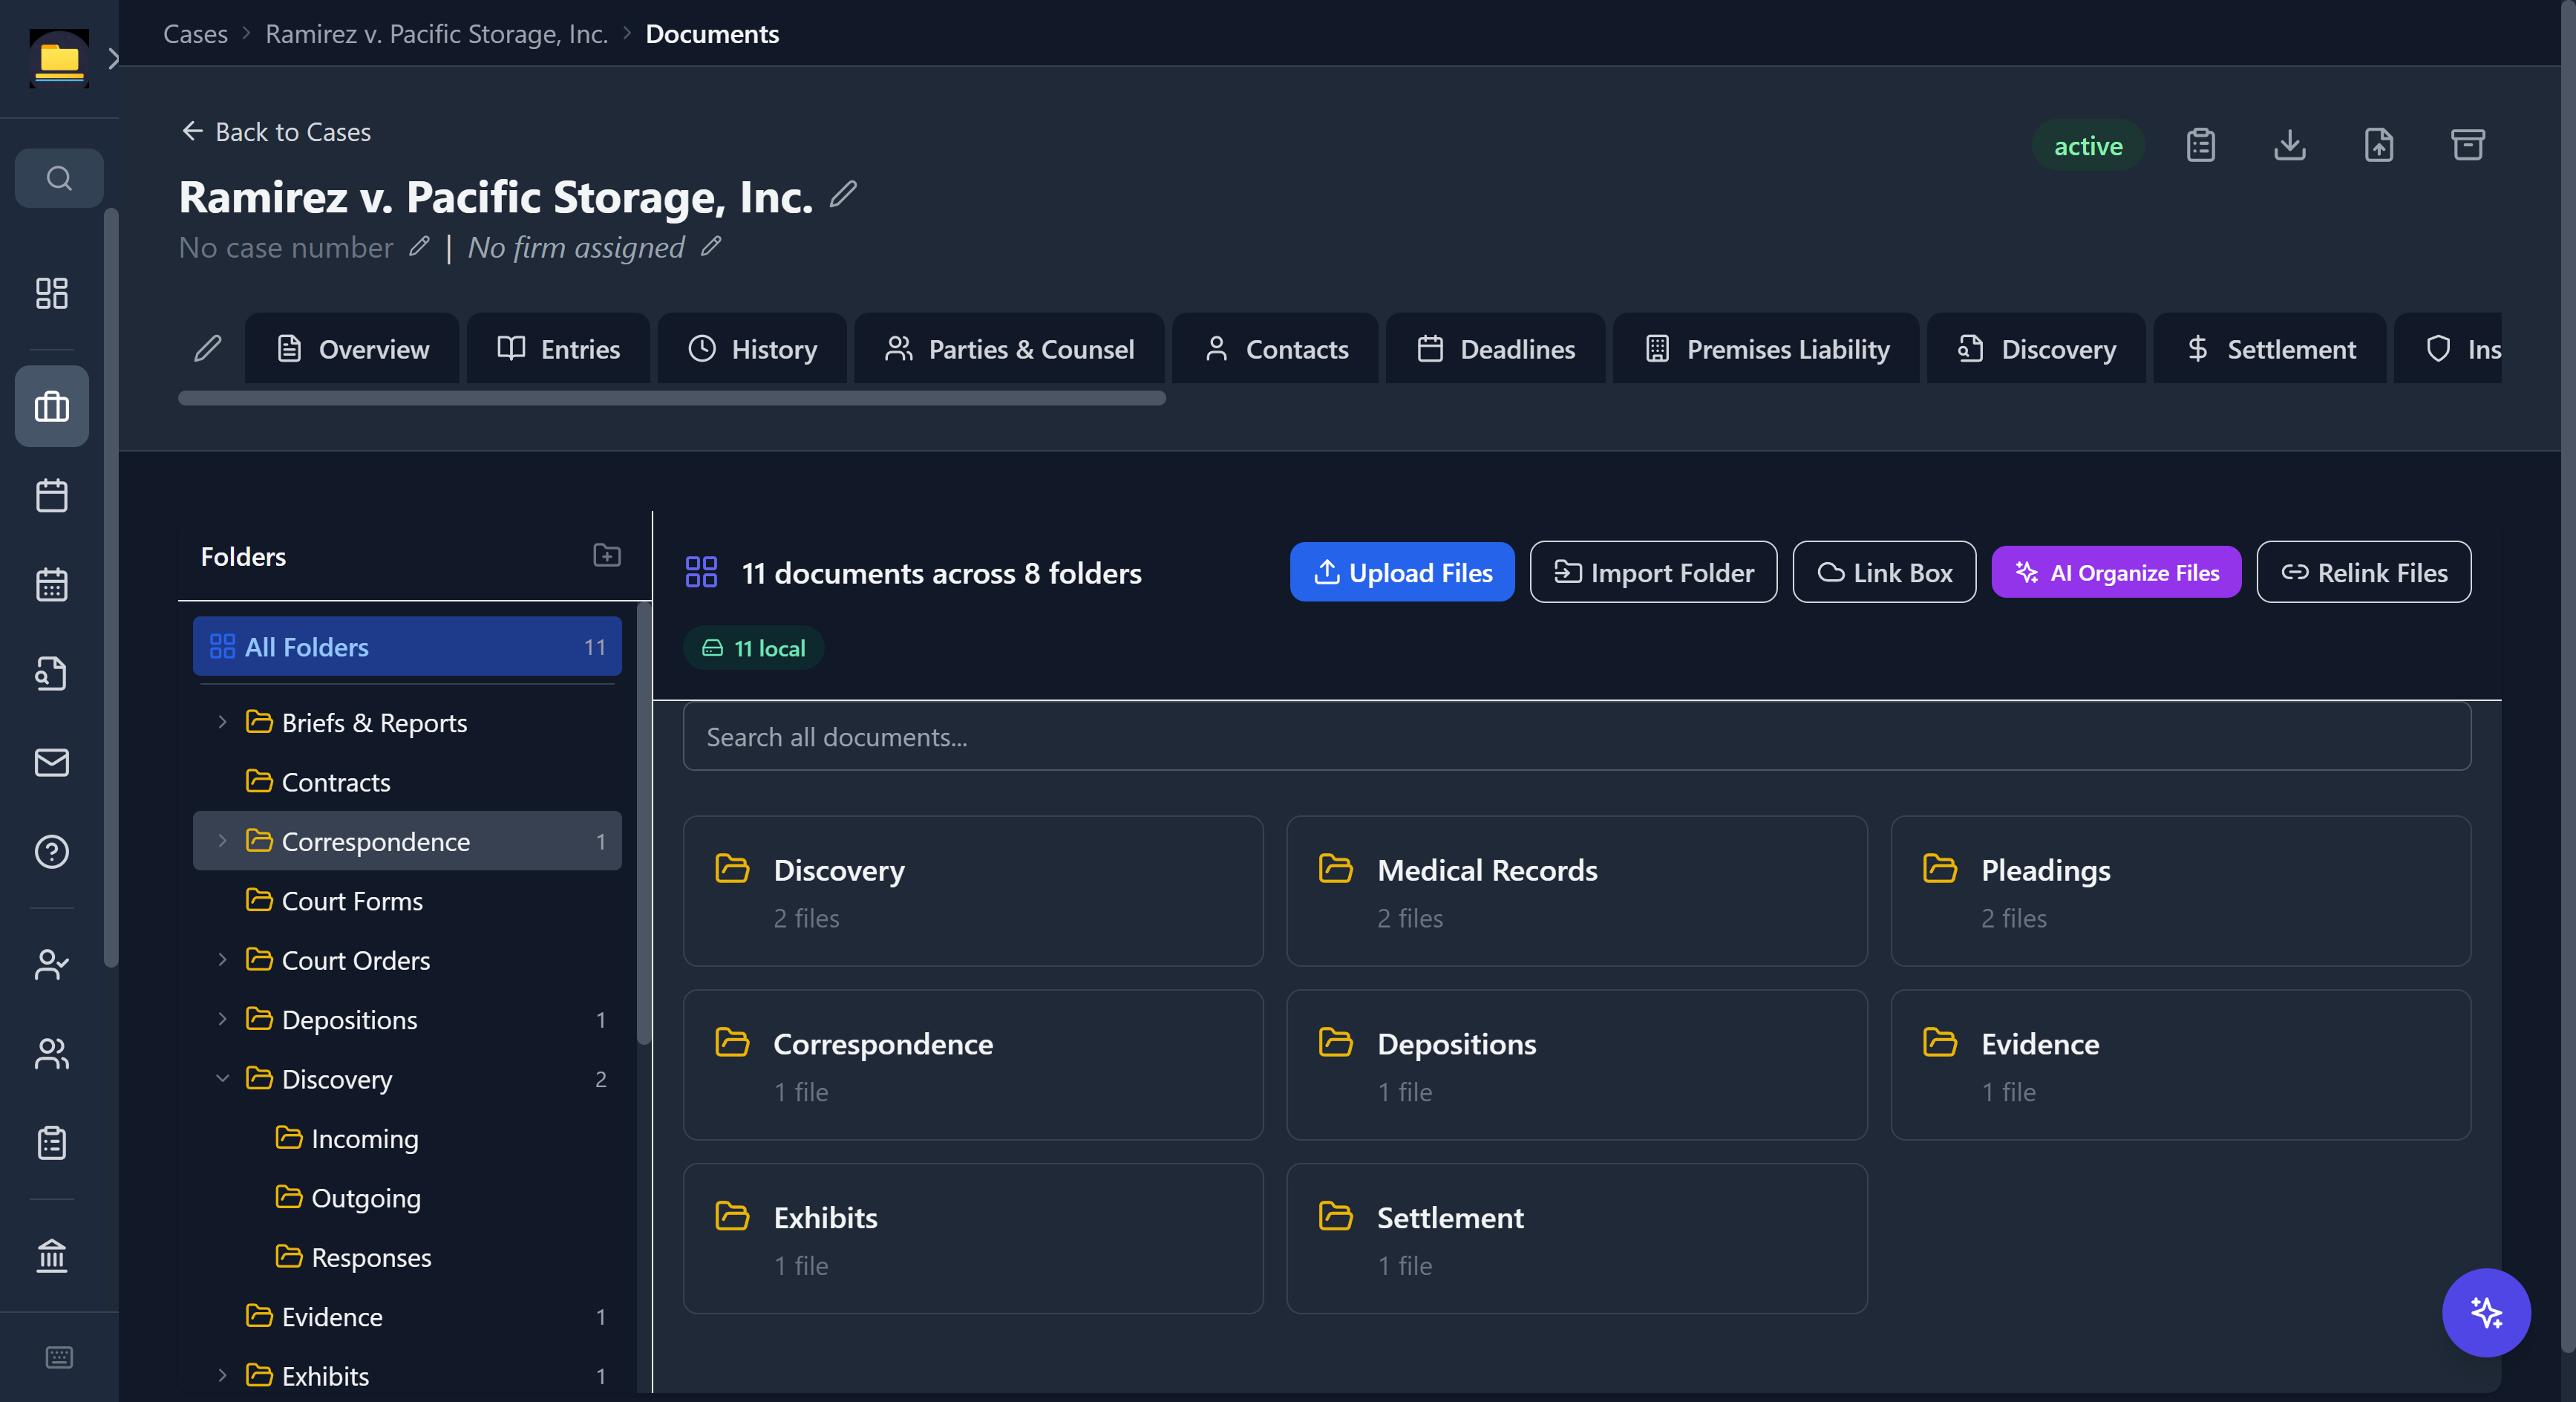
Task: Add new folder with the plus folder icon
Action: pyautogui.click(x=607, y=555)
